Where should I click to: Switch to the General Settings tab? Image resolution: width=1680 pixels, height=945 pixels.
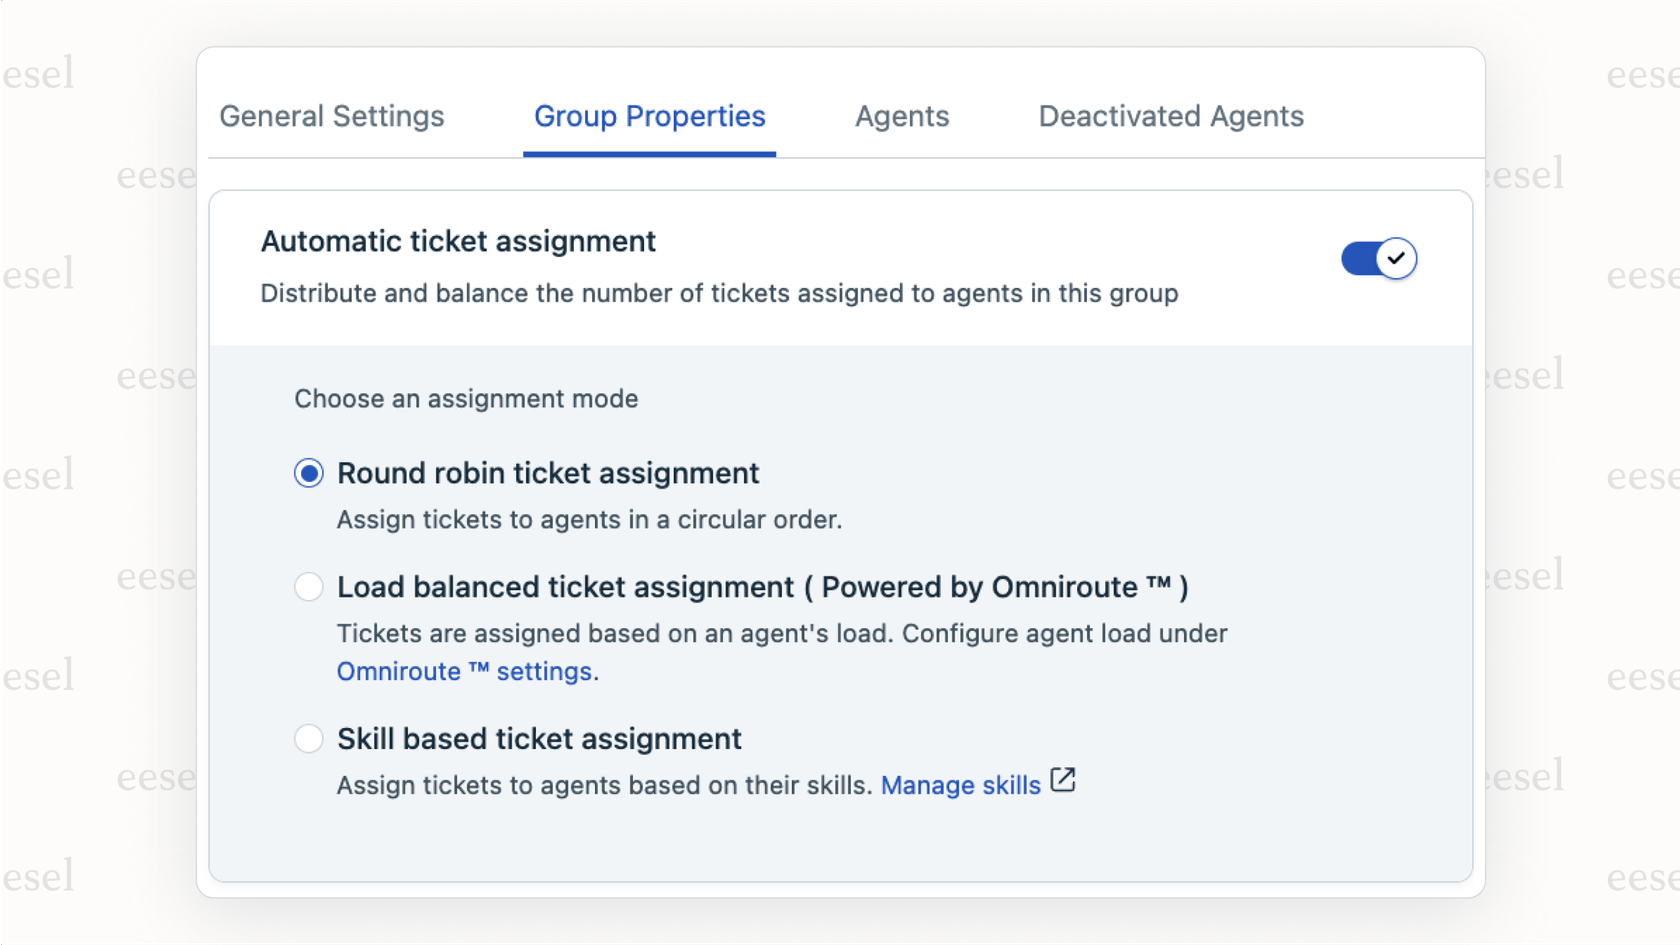[x=331, y=116]
